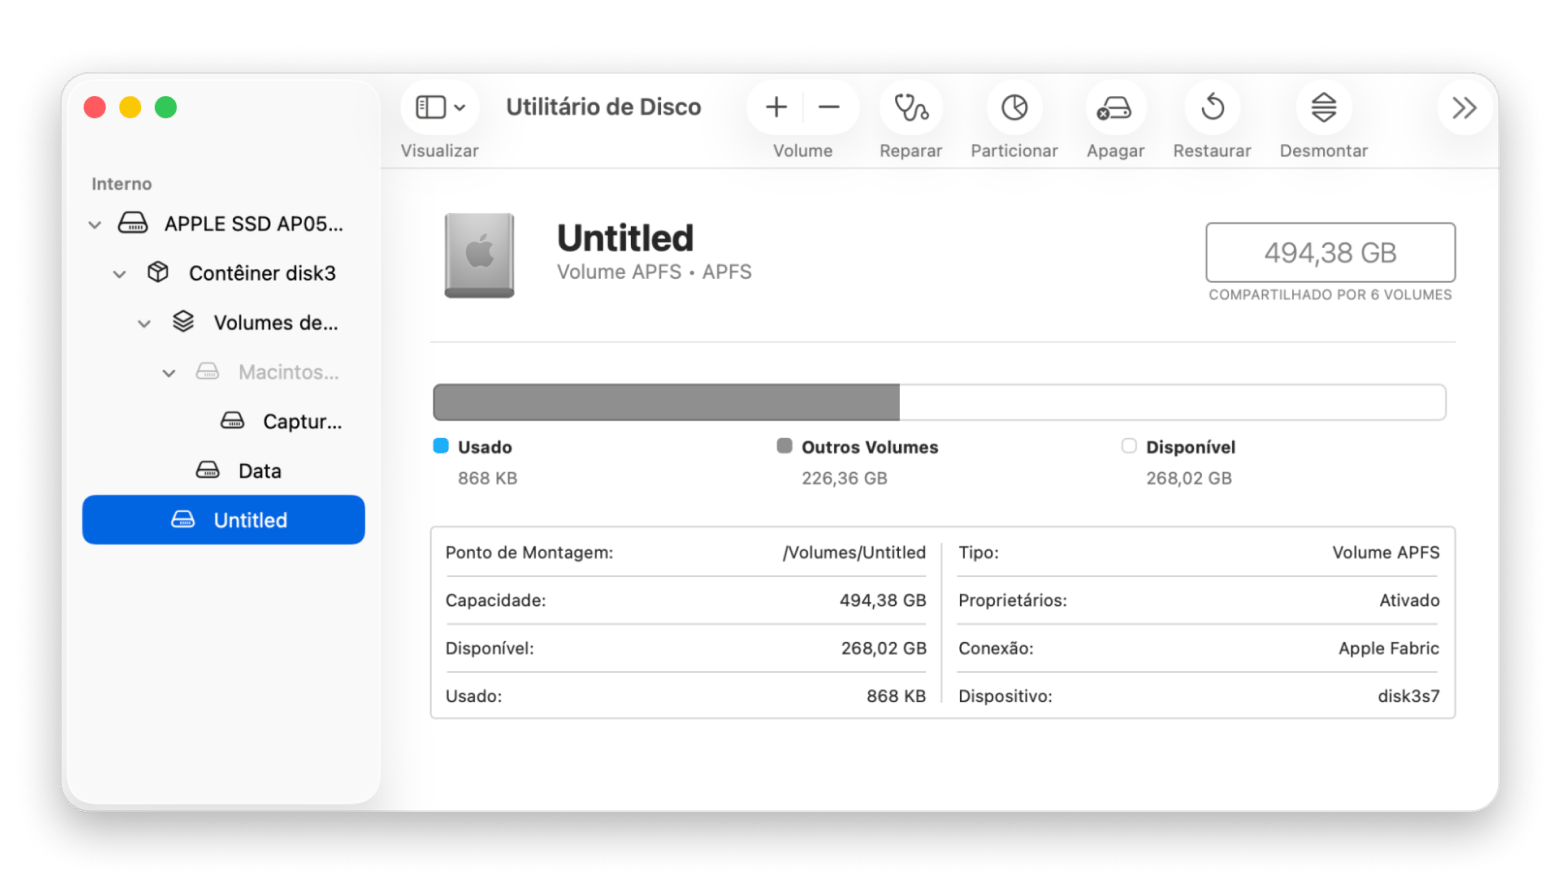Click the grey Outros Volumes swatch
This screenshot has height=892, width=1560.
(785, 446)
